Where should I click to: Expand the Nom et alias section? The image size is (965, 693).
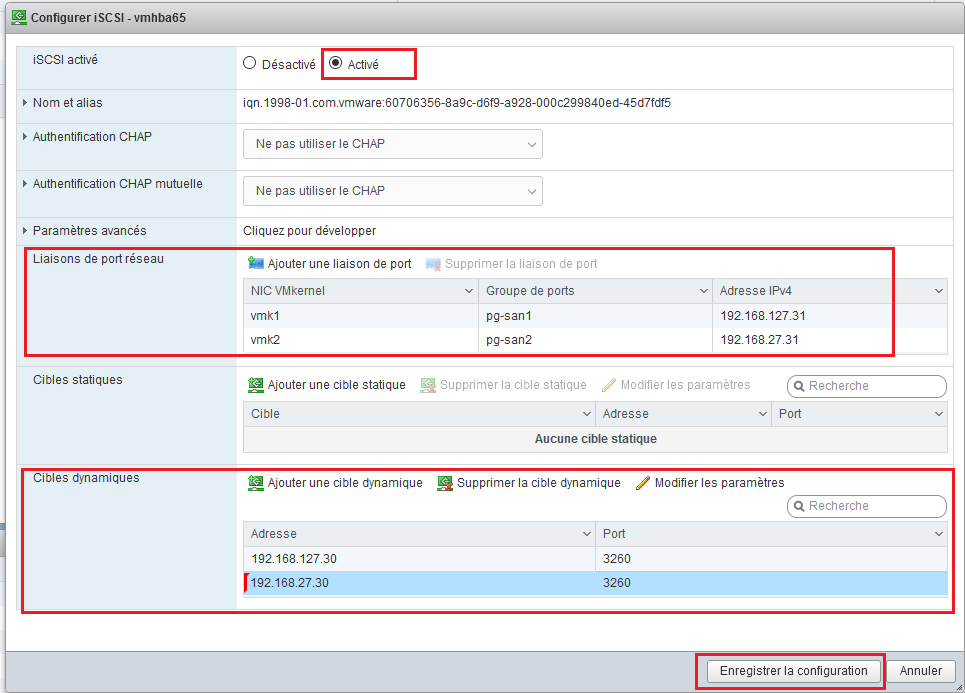point(25,103)
